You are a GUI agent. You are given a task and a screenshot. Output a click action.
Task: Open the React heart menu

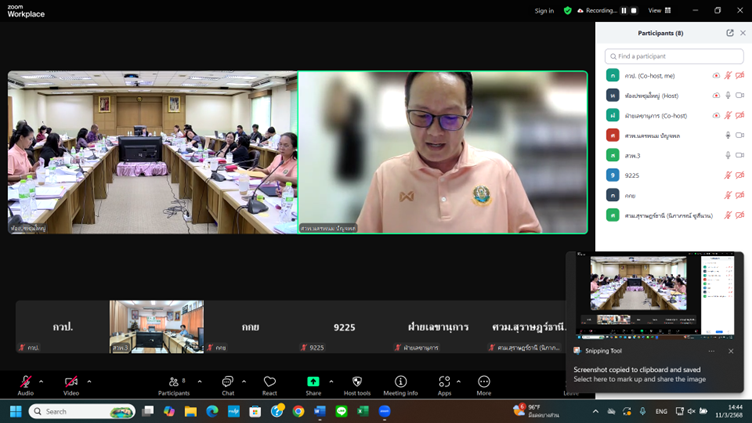(270, 385)
